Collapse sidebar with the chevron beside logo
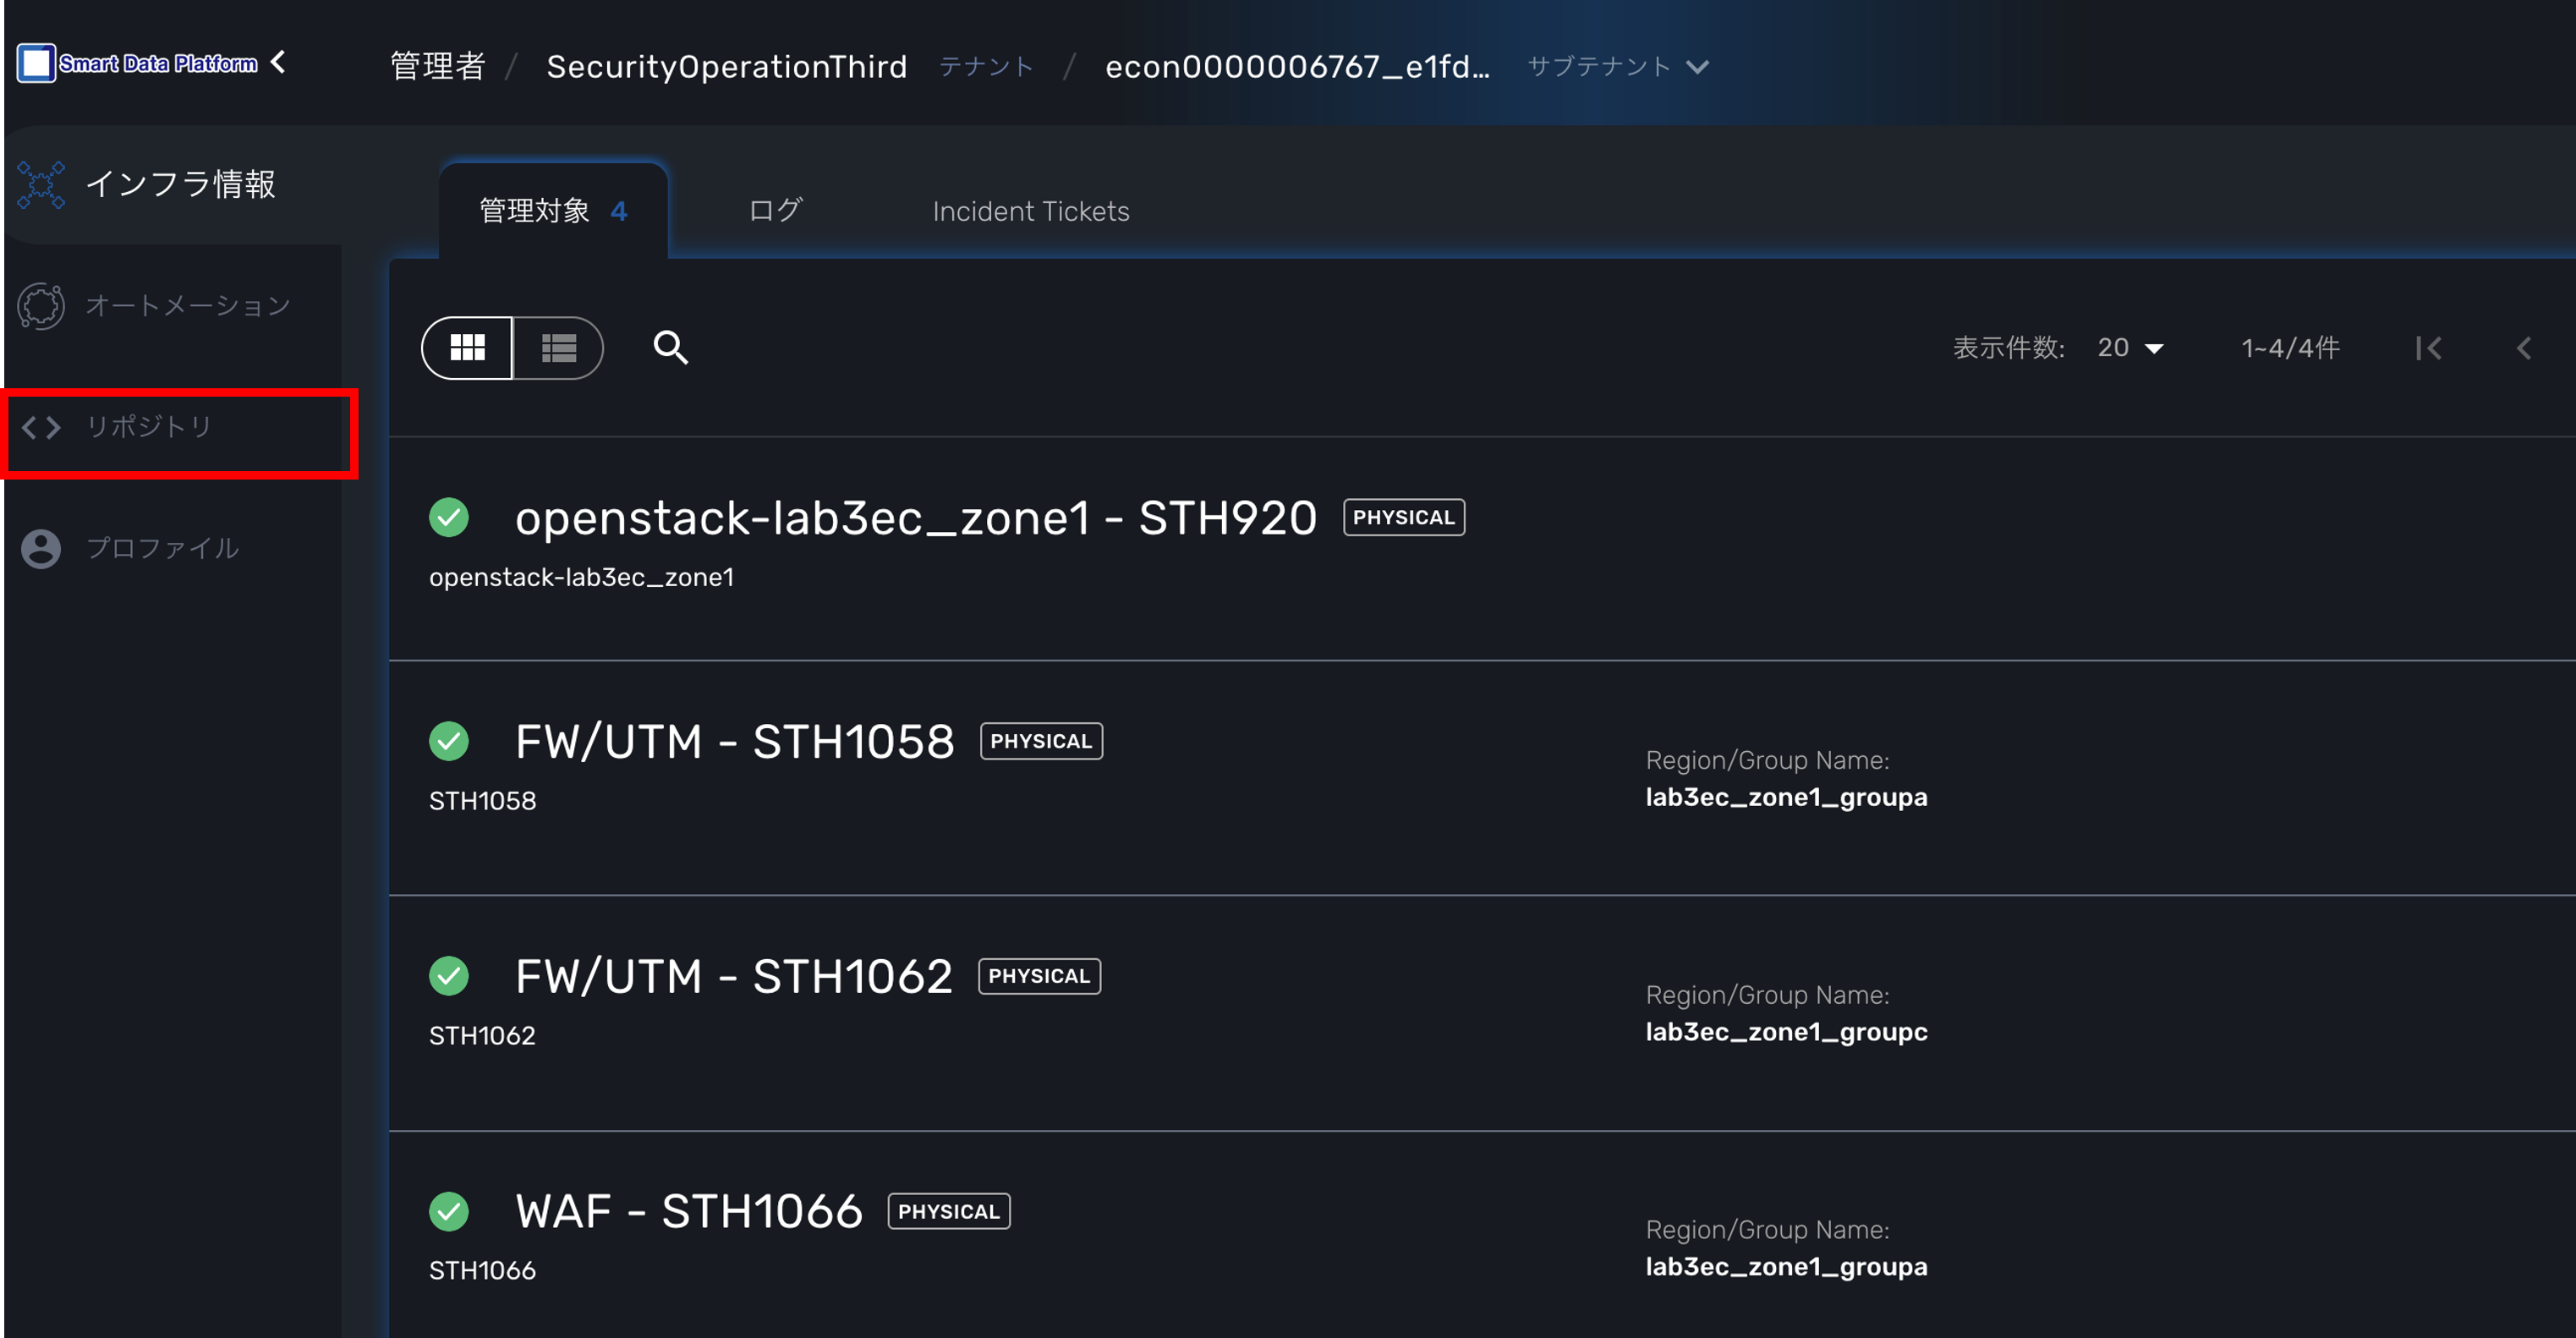This screenshot has height=1338, width=2576. pyautogui.click(x=279, y=62)
